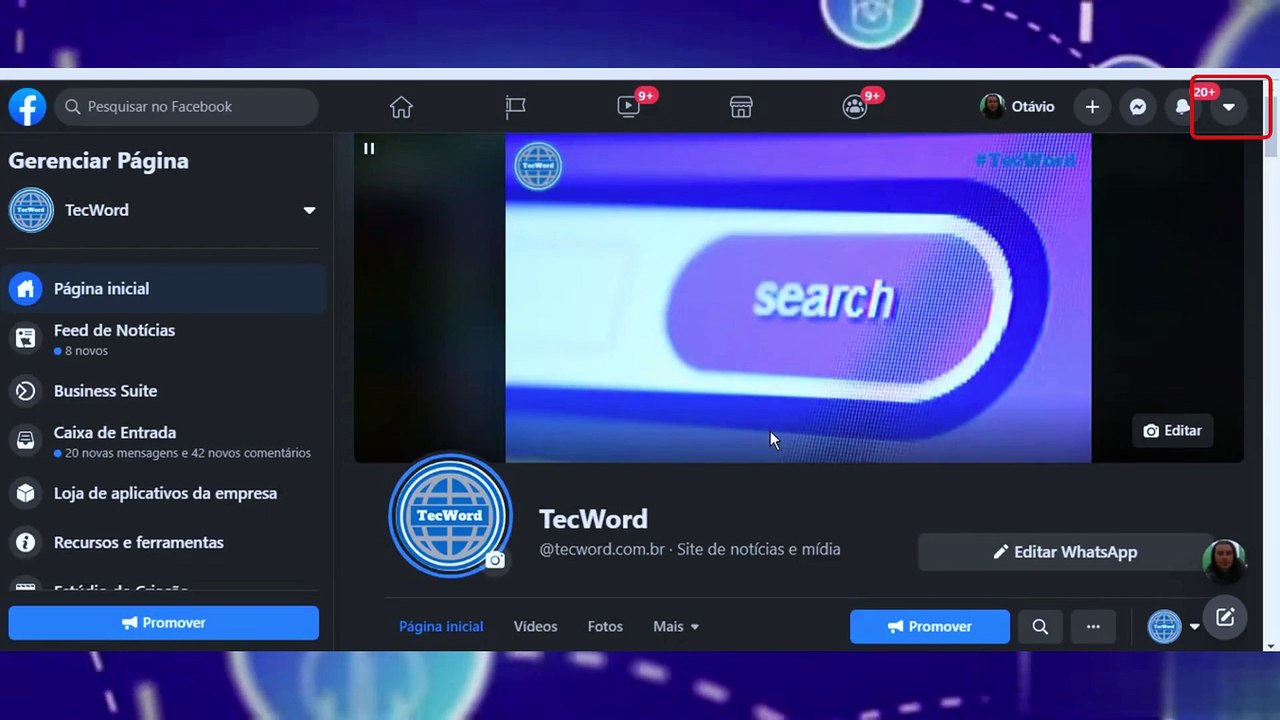This screenshot has height=720, width=1280.
Task: Click the Pesquisar no Facebook search field
Action: (187, 107)
